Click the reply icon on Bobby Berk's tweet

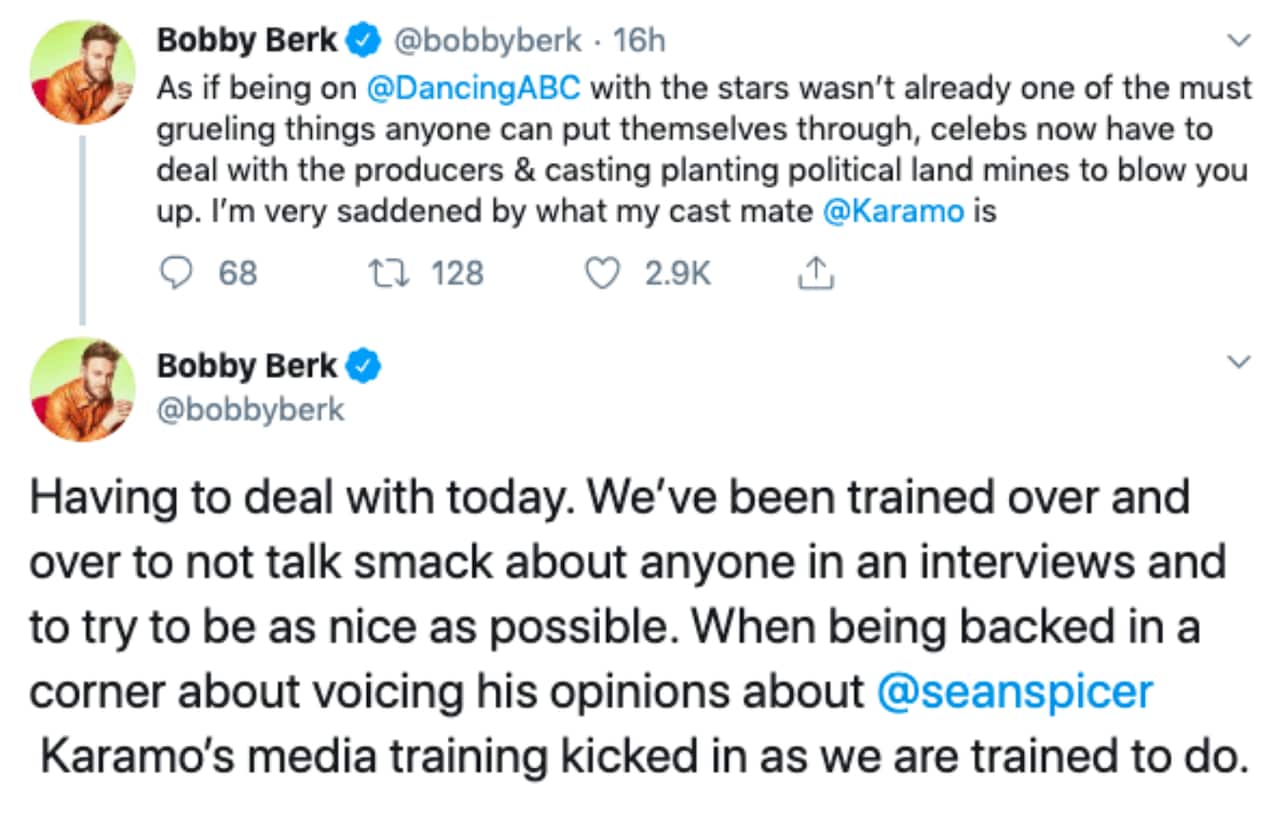pos(178,272)
